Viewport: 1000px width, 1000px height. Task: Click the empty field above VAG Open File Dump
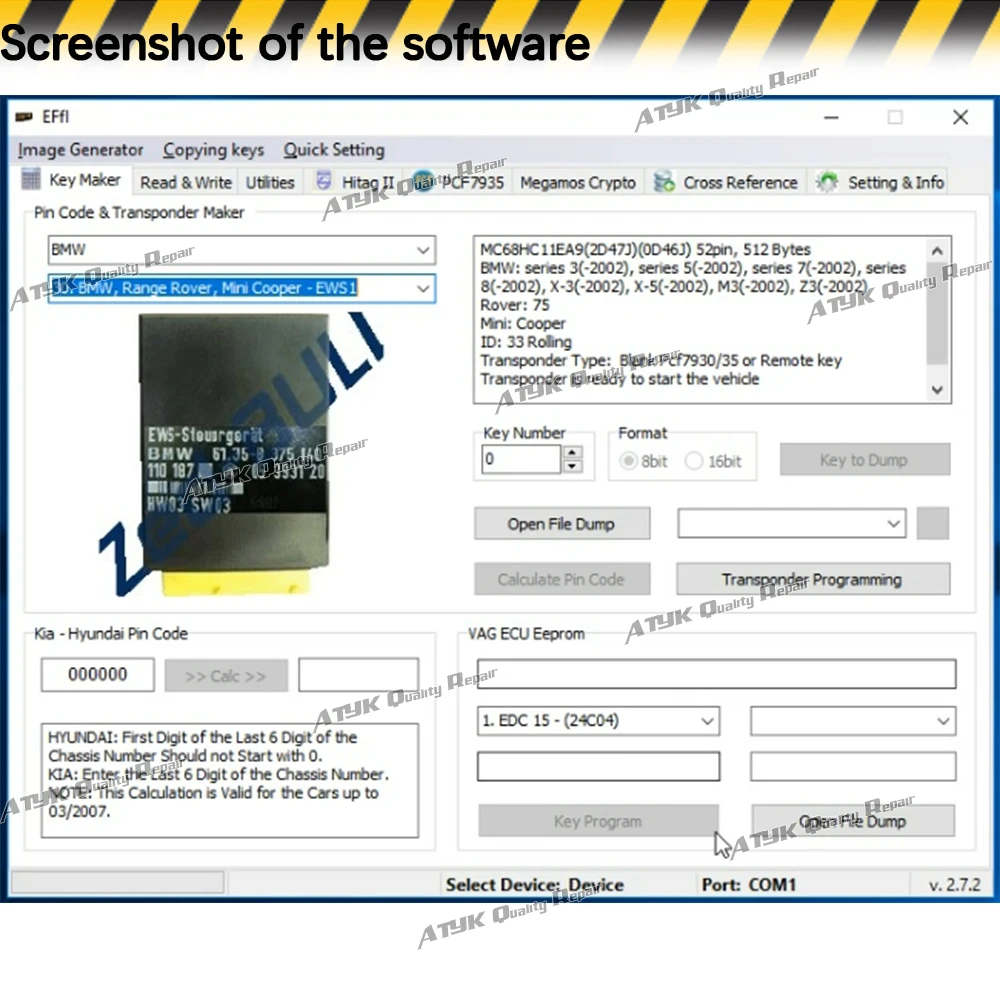click(x=853, y=767)
